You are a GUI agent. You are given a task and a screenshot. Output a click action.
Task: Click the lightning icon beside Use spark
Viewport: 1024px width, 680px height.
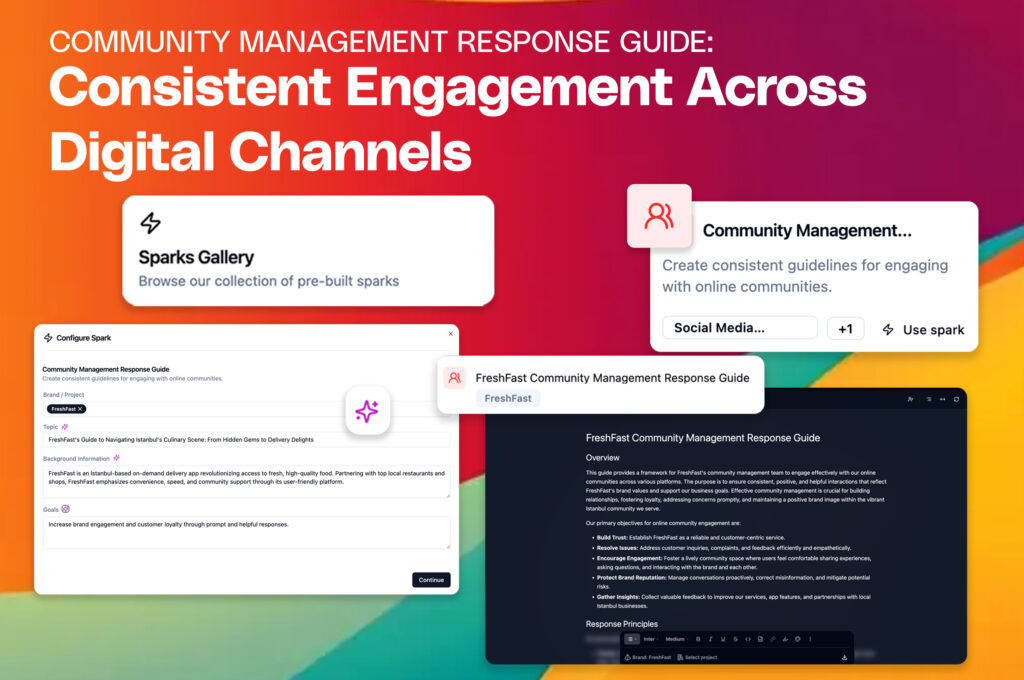[888, 329]
